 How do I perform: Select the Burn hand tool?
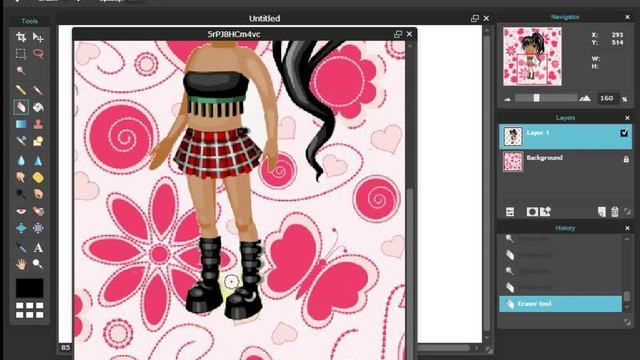click(38, 194)
